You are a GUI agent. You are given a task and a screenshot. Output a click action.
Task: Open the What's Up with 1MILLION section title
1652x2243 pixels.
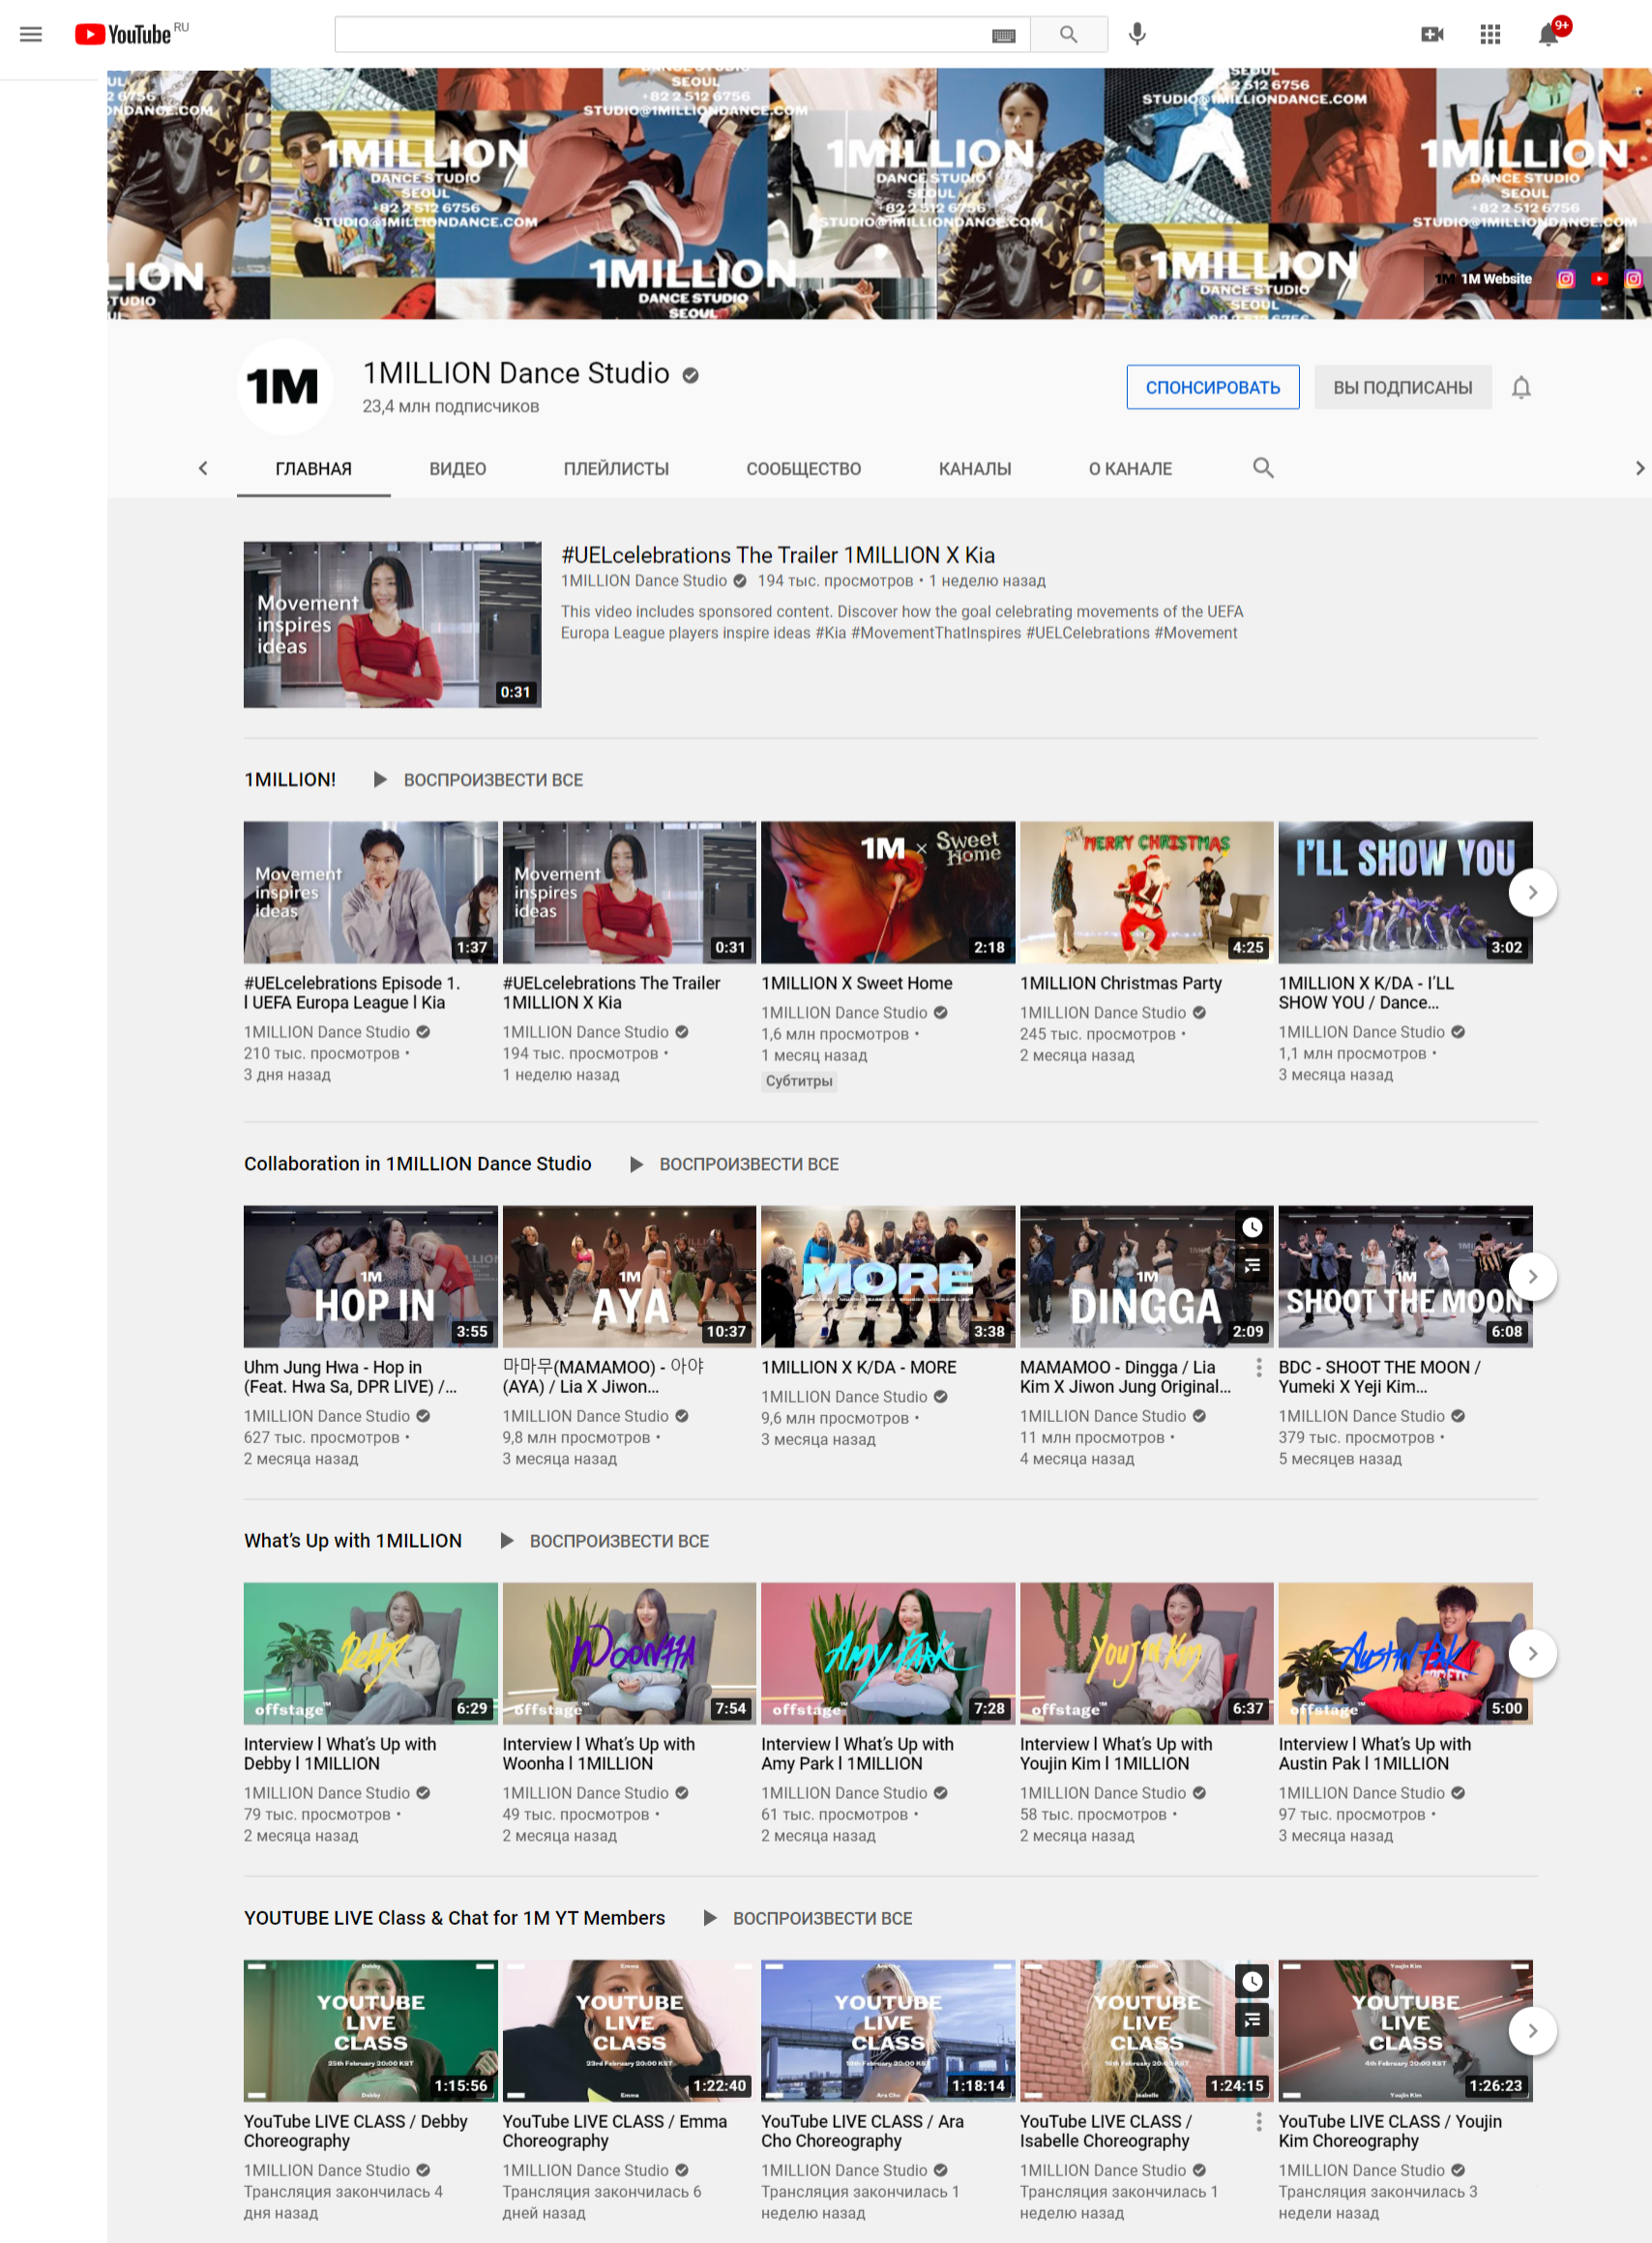[x=353, y=1541]
